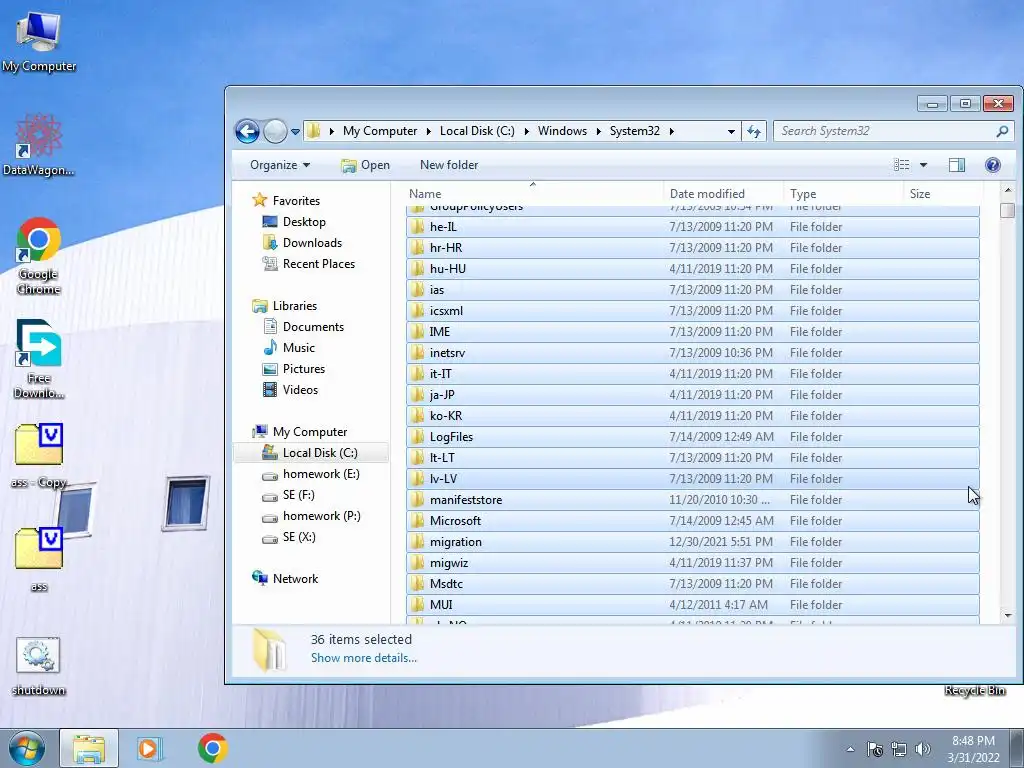This screenshot has width=1024, height=768.
Task: Open the Documents library
Action: 313,327
